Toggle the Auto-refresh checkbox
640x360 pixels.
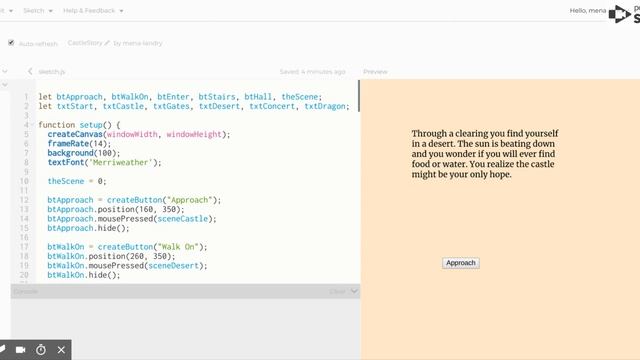coord(11,43)
